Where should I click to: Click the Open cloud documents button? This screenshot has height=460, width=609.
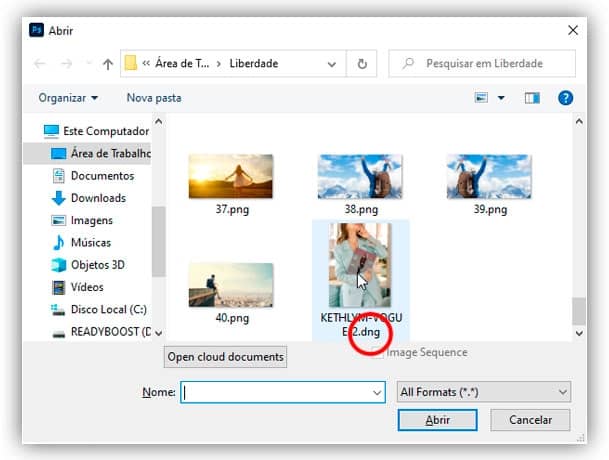[225, 357]
